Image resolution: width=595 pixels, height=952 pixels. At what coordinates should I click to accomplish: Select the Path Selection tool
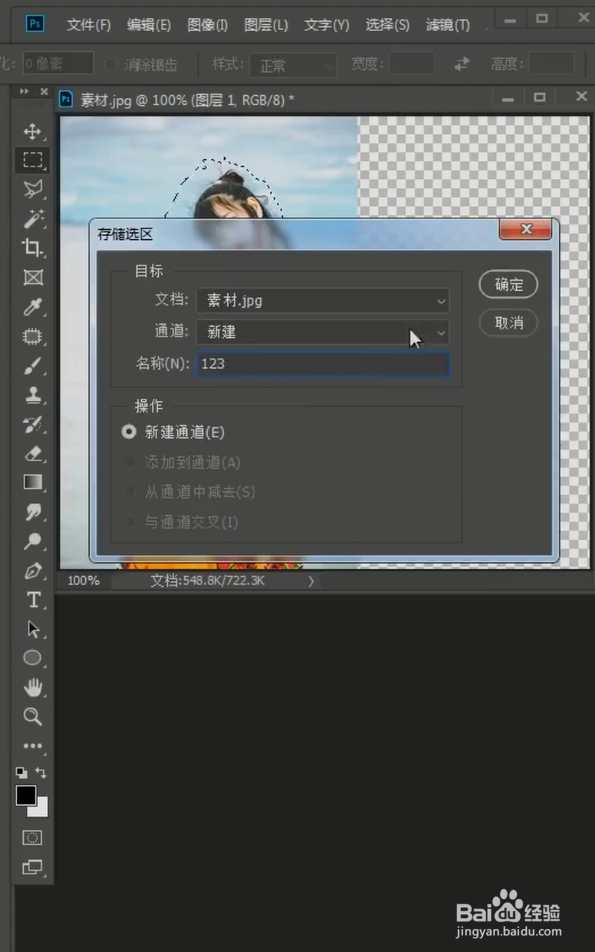click(32, 629)
